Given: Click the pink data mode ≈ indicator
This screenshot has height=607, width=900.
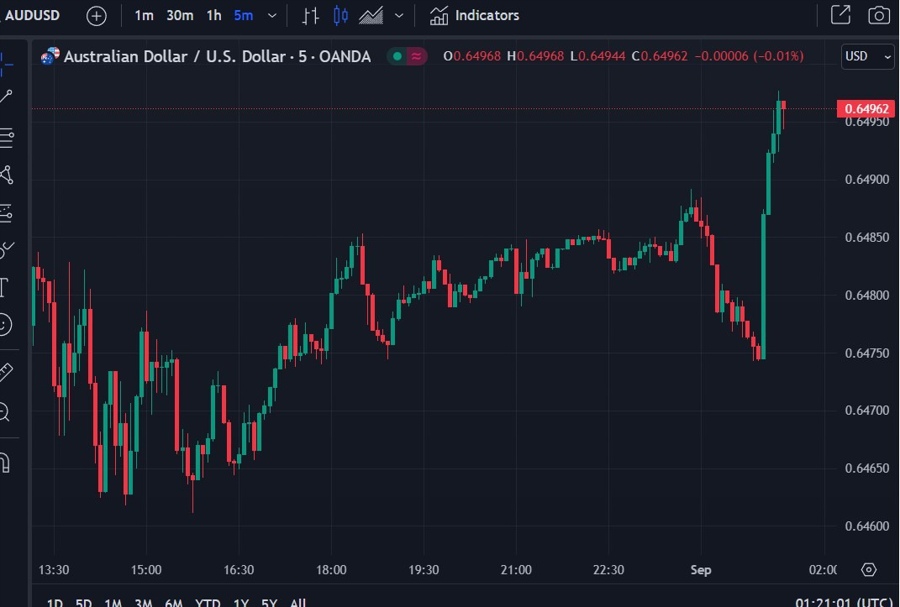Looking at the screenshot, I should point(417,56).
